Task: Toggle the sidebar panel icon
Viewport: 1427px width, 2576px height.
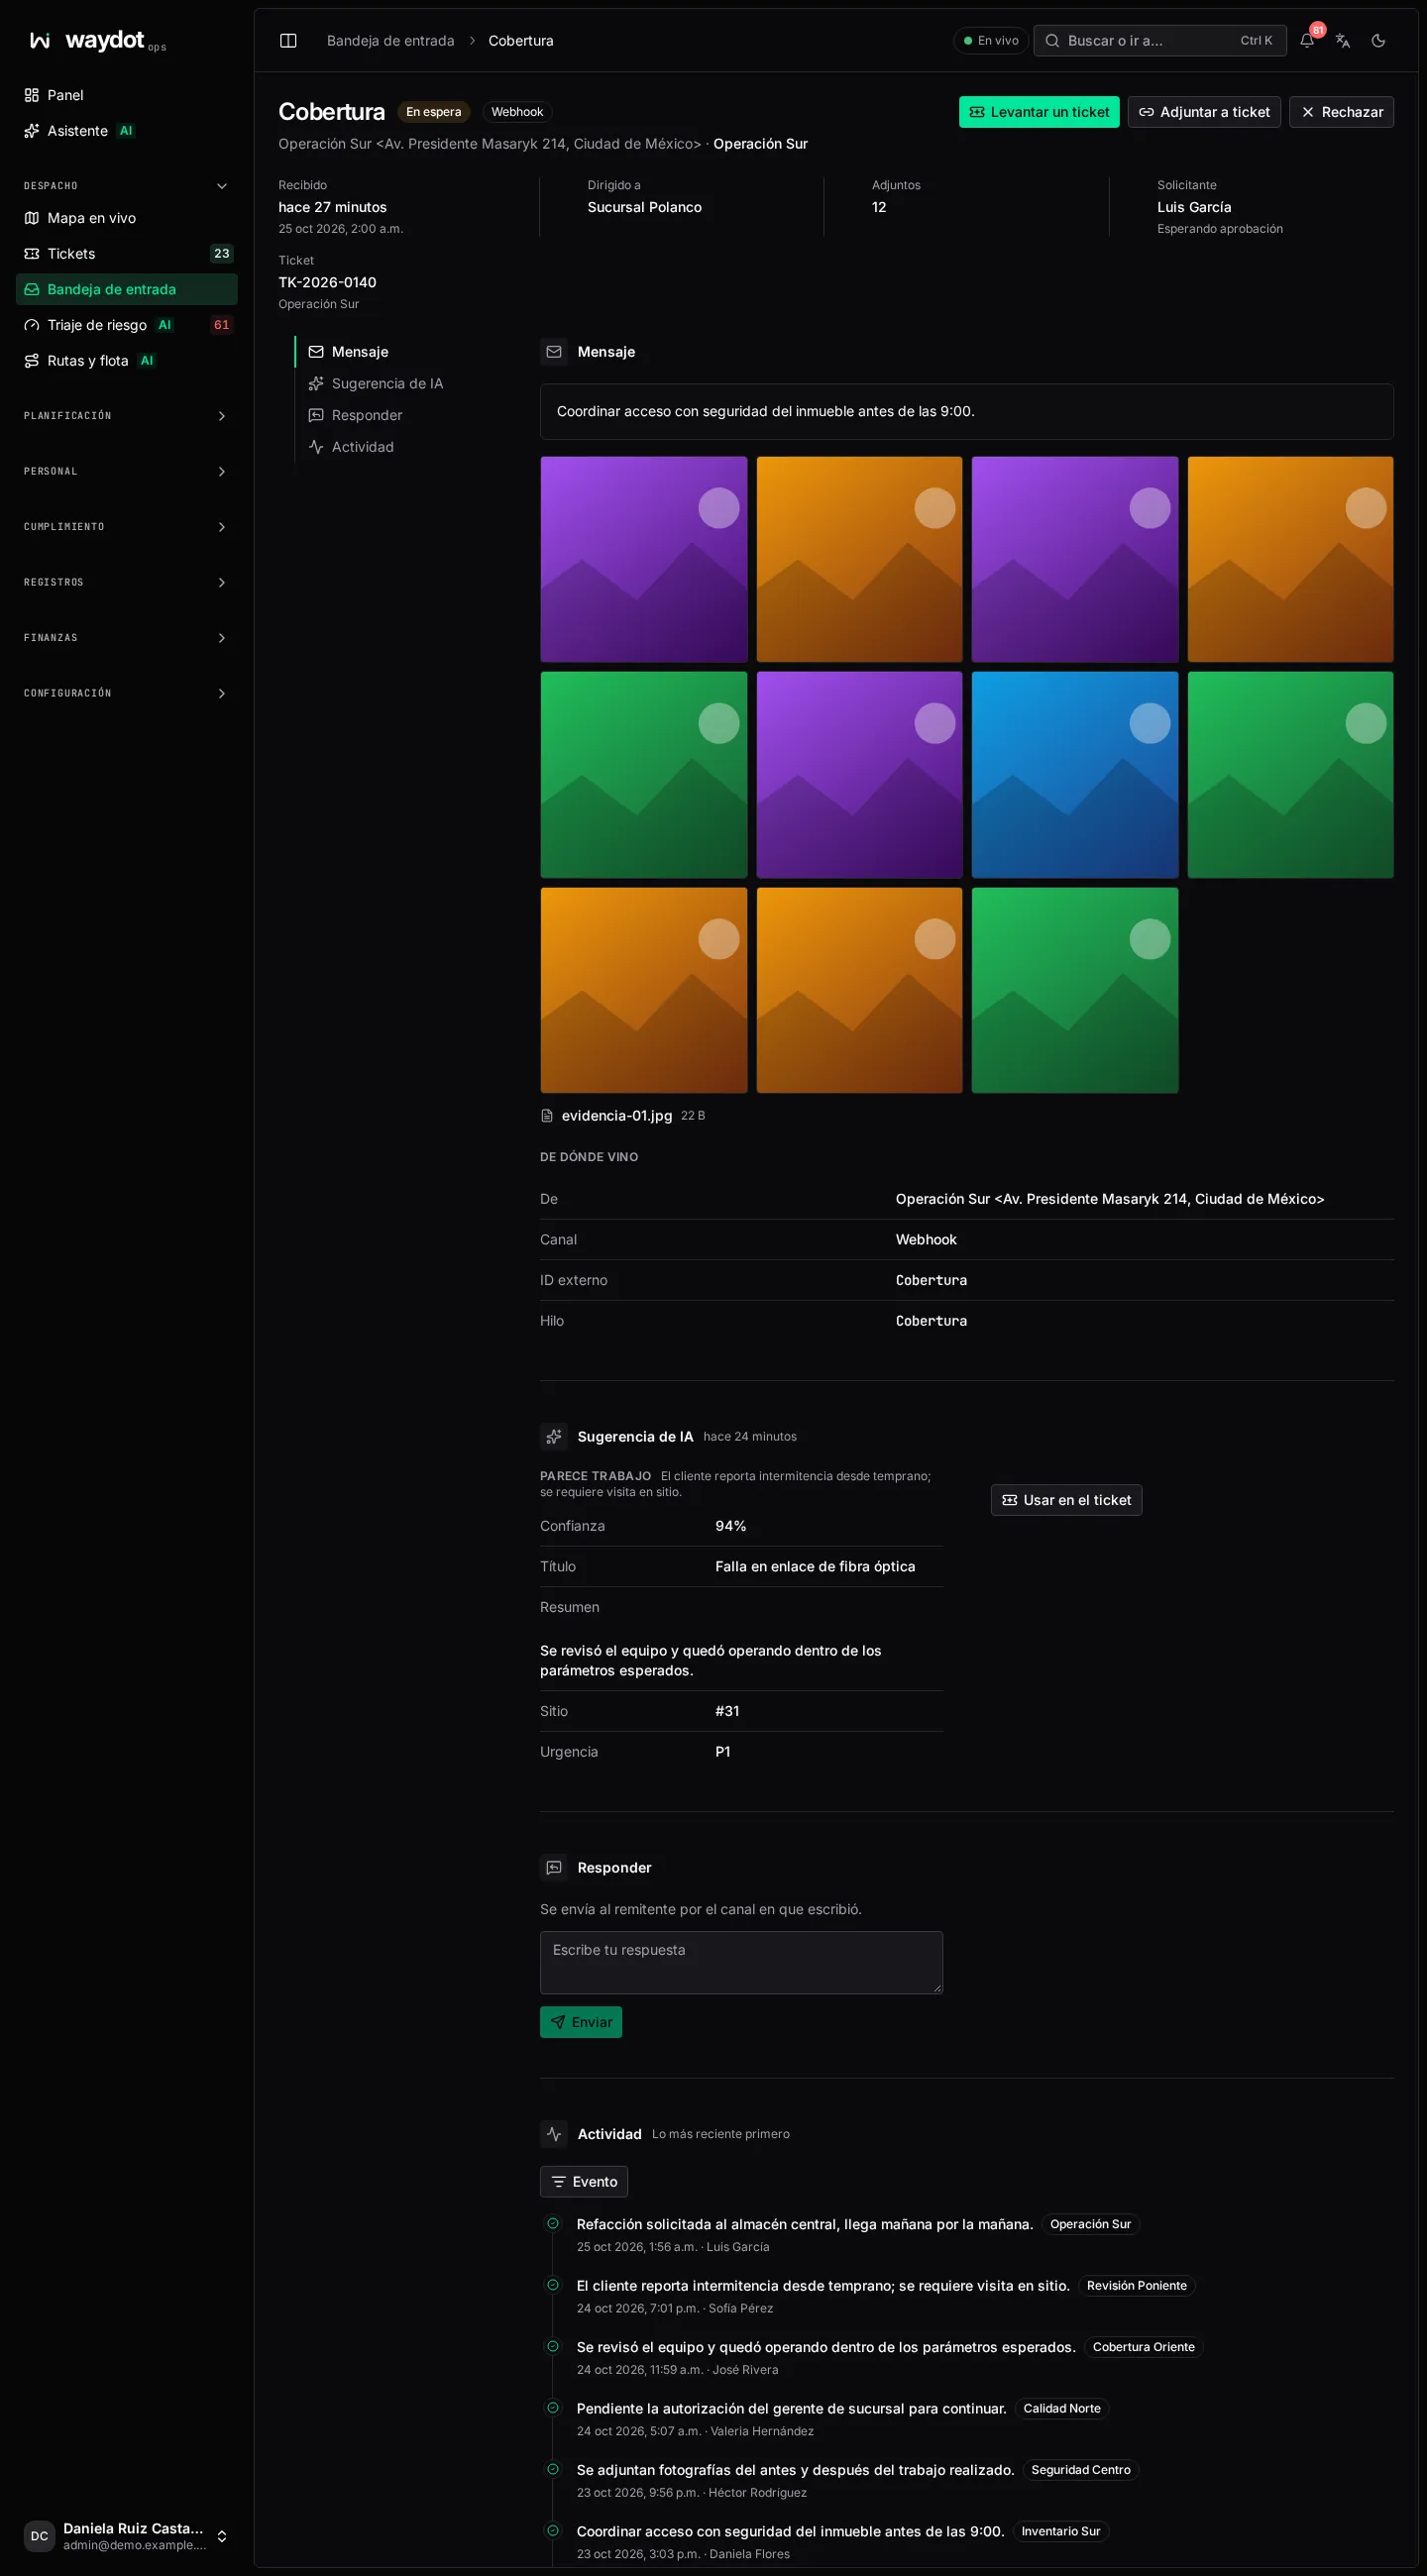Action: pos(288,41)
